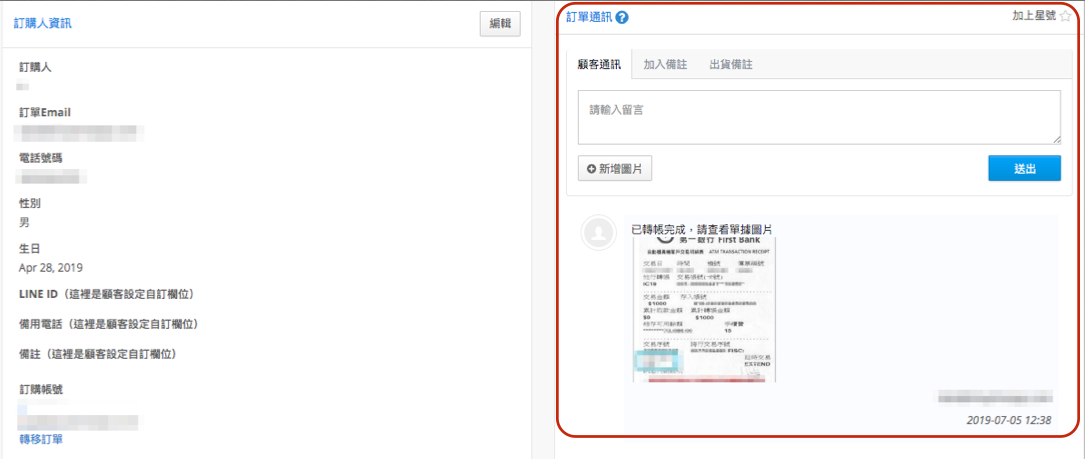
Task: Open the First Bank ATM receipt image
Action: (704, 309)
